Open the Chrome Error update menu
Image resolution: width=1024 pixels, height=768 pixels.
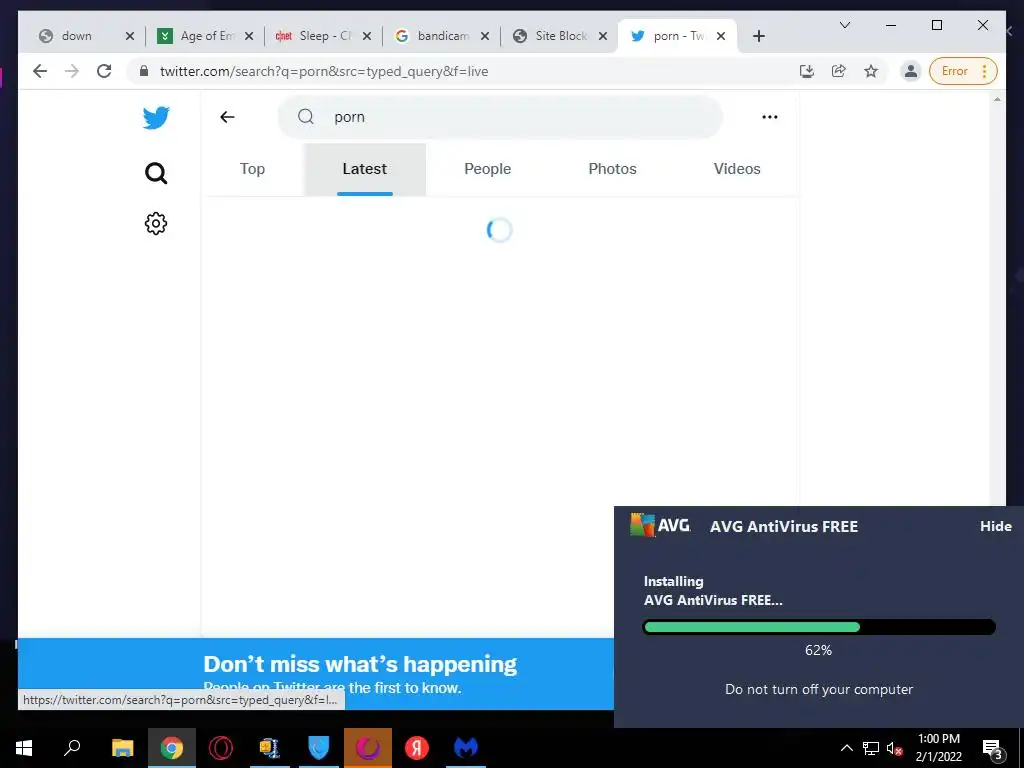coord(963,71)
